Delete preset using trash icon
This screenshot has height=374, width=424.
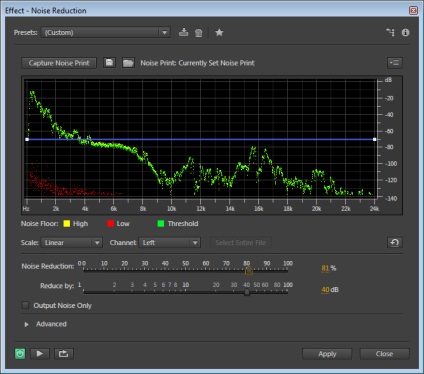(x=198, y=33)
